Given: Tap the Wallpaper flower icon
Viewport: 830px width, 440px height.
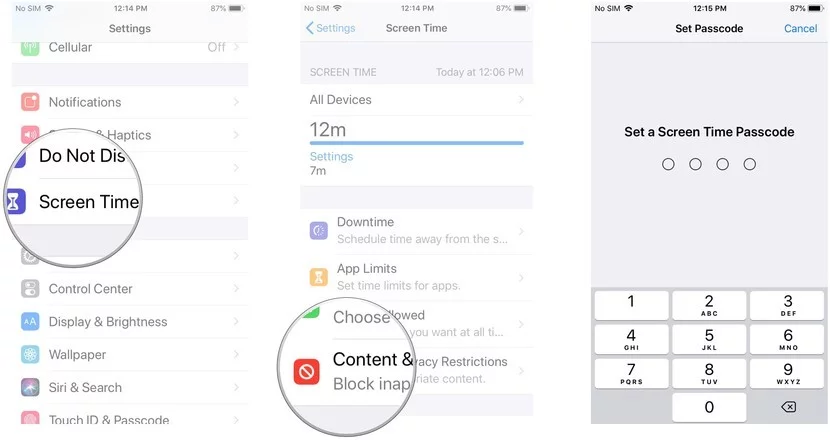Looking at the screenshot, I should pyautogui.click(x=30, y=354).
